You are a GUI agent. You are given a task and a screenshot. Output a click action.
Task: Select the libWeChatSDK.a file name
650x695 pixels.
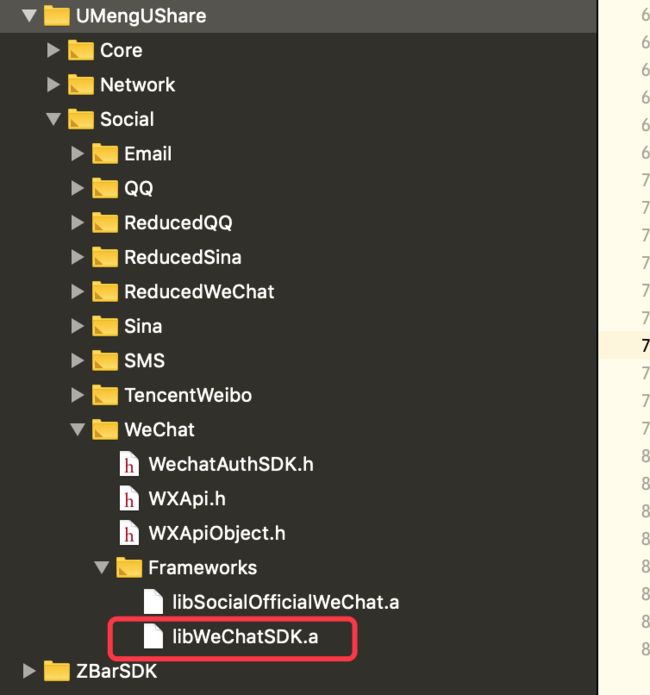245,636
